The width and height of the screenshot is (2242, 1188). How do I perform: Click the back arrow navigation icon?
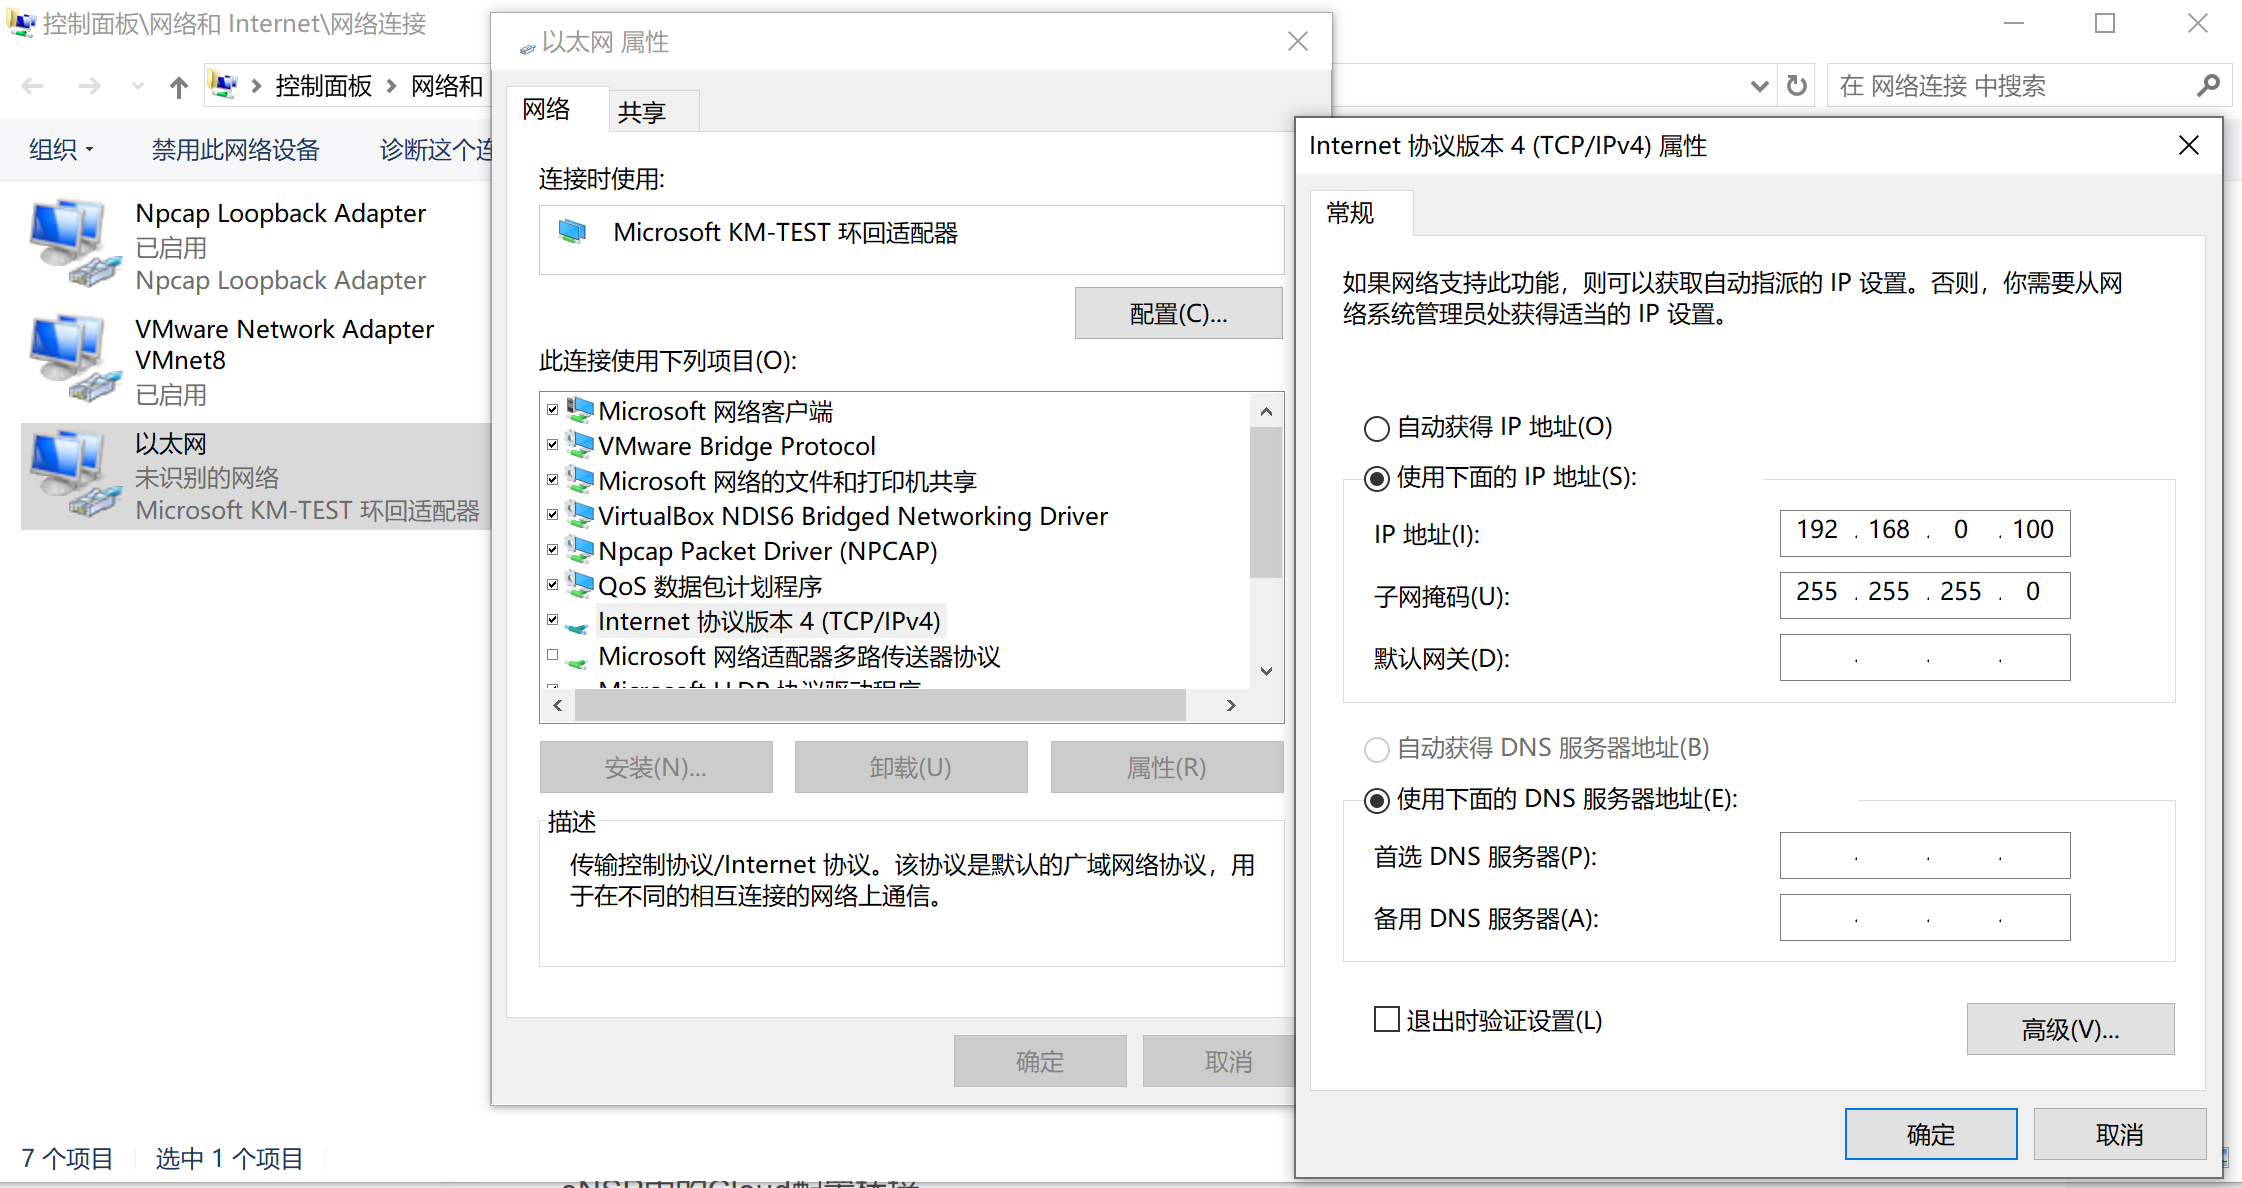coord(33,87)
